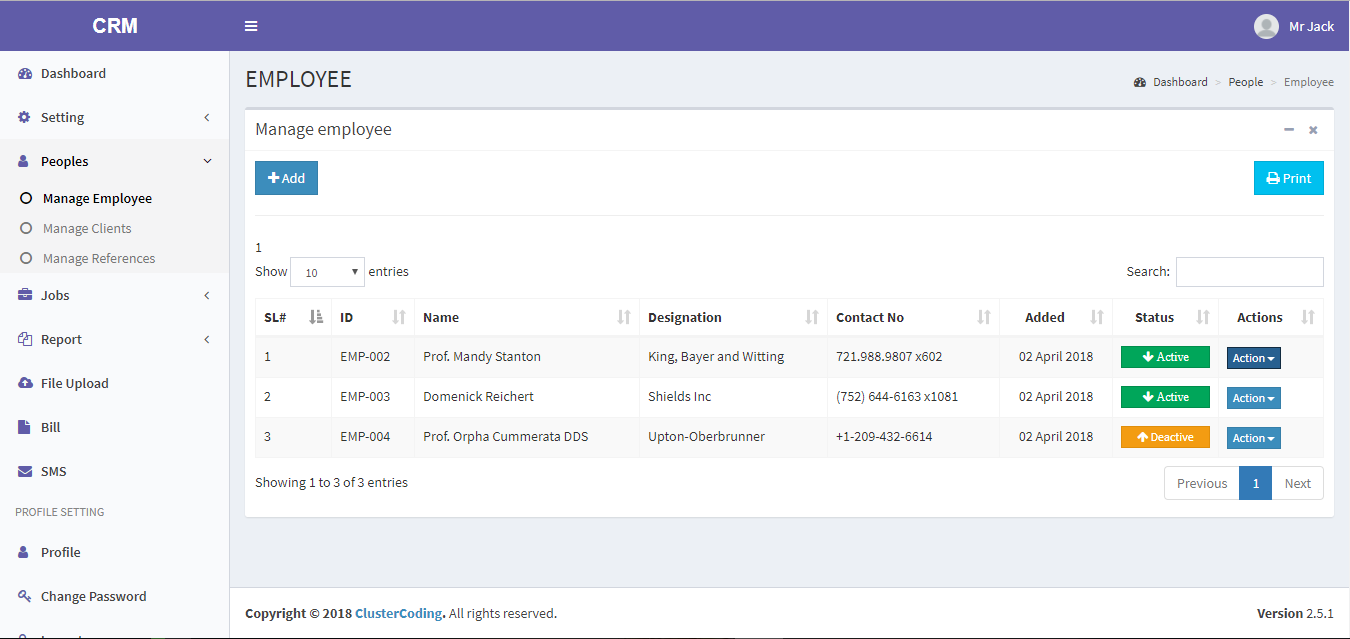1350x639 pixels.
Task: Open the ClusterCoding footer link
Action: [398, 614]
